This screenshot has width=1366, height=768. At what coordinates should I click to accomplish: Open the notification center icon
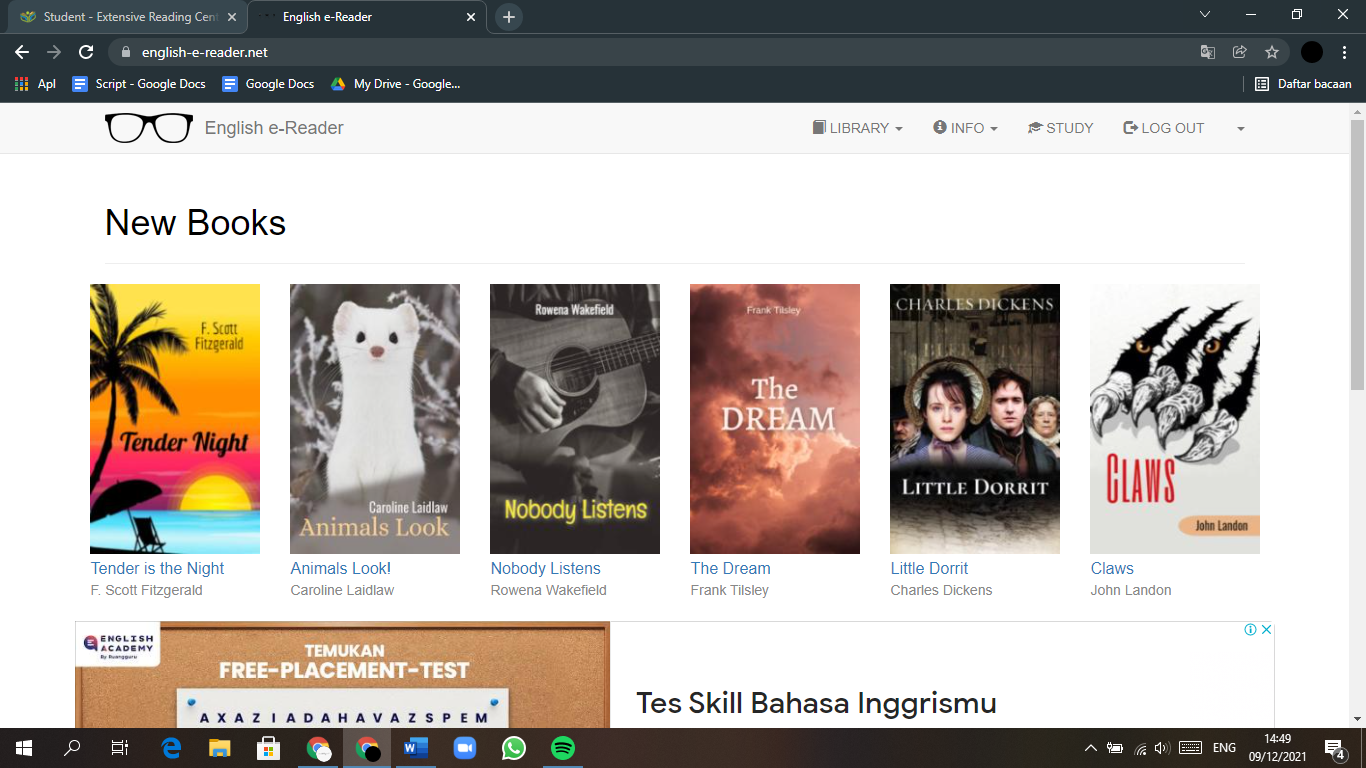[1334, 748]
